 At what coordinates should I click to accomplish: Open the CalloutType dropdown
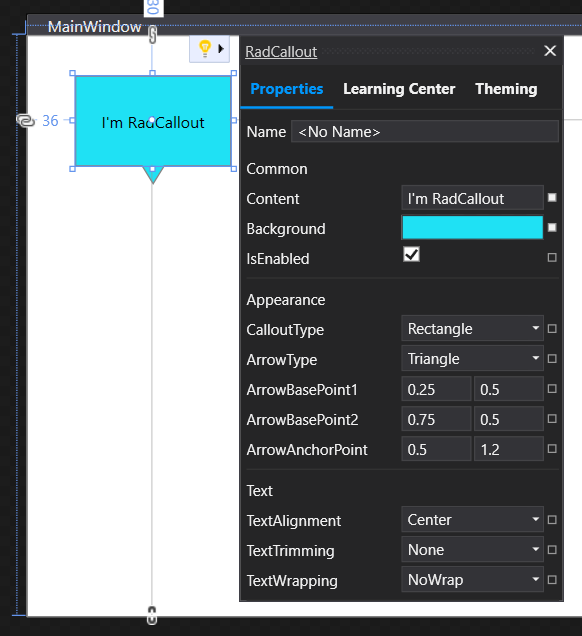click(x=472, y=328)
